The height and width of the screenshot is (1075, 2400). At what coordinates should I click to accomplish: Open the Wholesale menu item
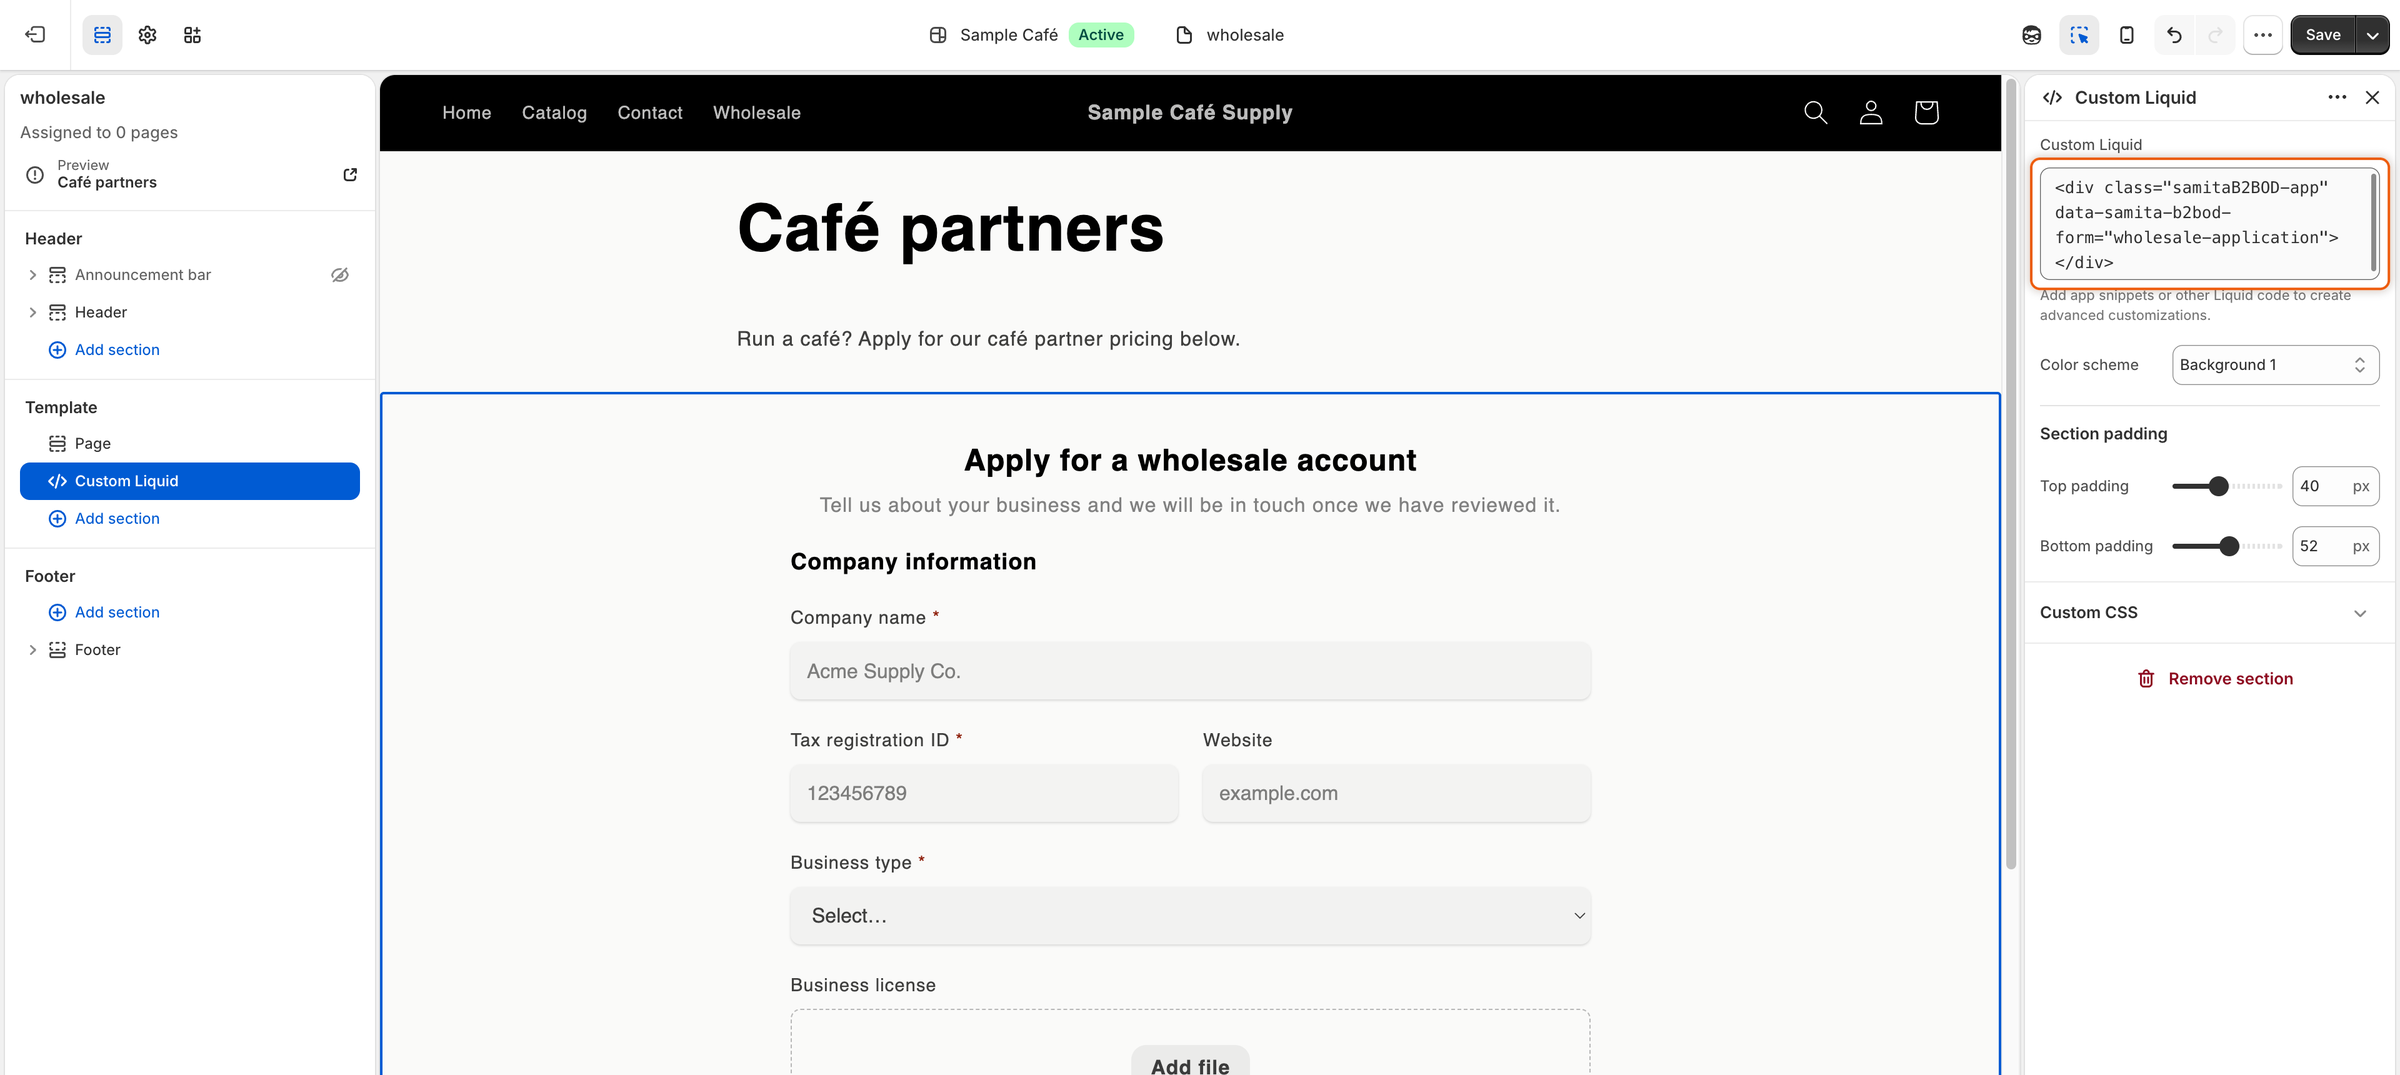point(757,113)
